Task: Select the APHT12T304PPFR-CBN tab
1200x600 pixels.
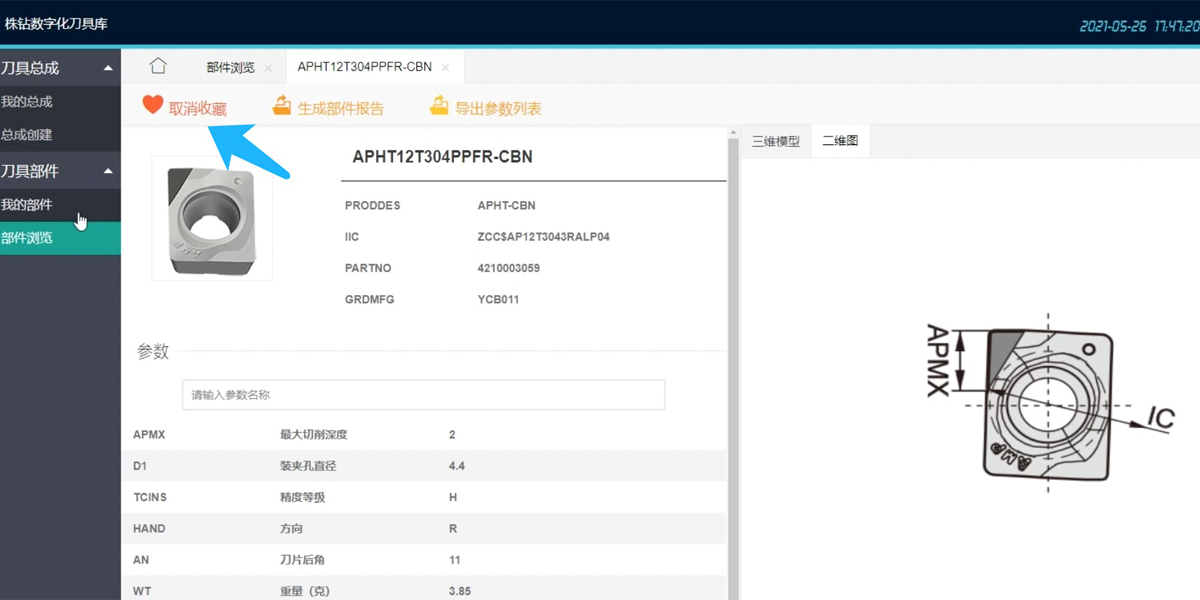Action: pyautogui.click(x=364, y=66)
